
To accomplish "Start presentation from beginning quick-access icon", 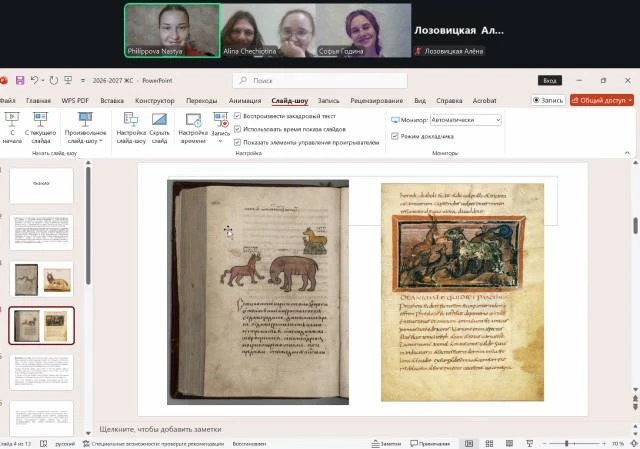I will tap(68, 80).
